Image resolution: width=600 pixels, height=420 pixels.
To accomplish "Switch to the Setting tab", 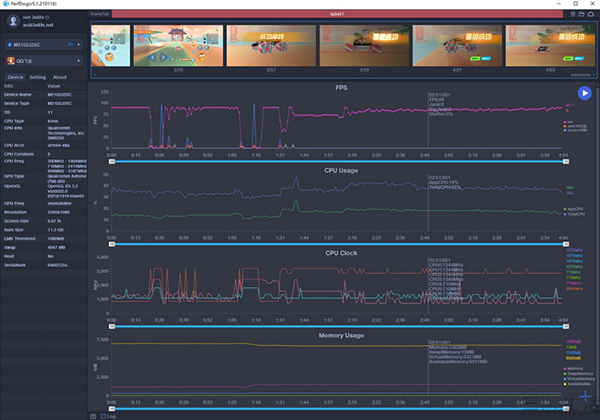I will coord(37,76).
